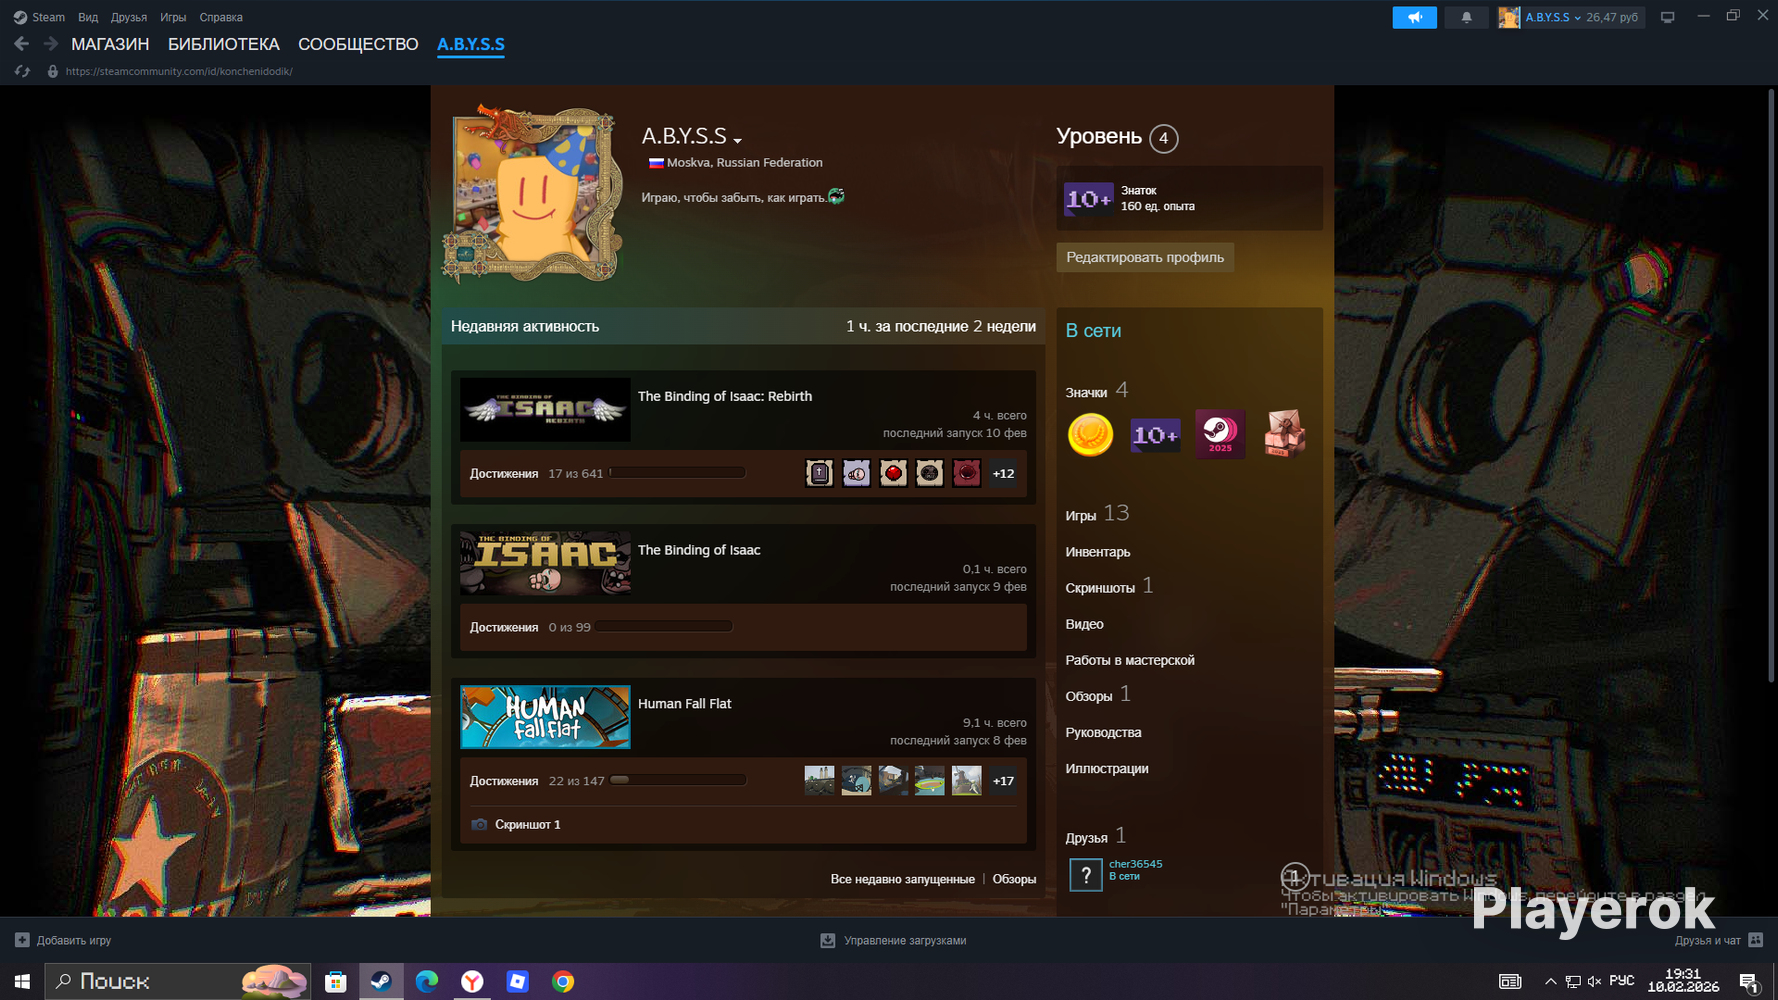This screenshot has width=1778, height=1000.
Task: Open the megaphone announcements button
Action: [x=1414, y=17]
